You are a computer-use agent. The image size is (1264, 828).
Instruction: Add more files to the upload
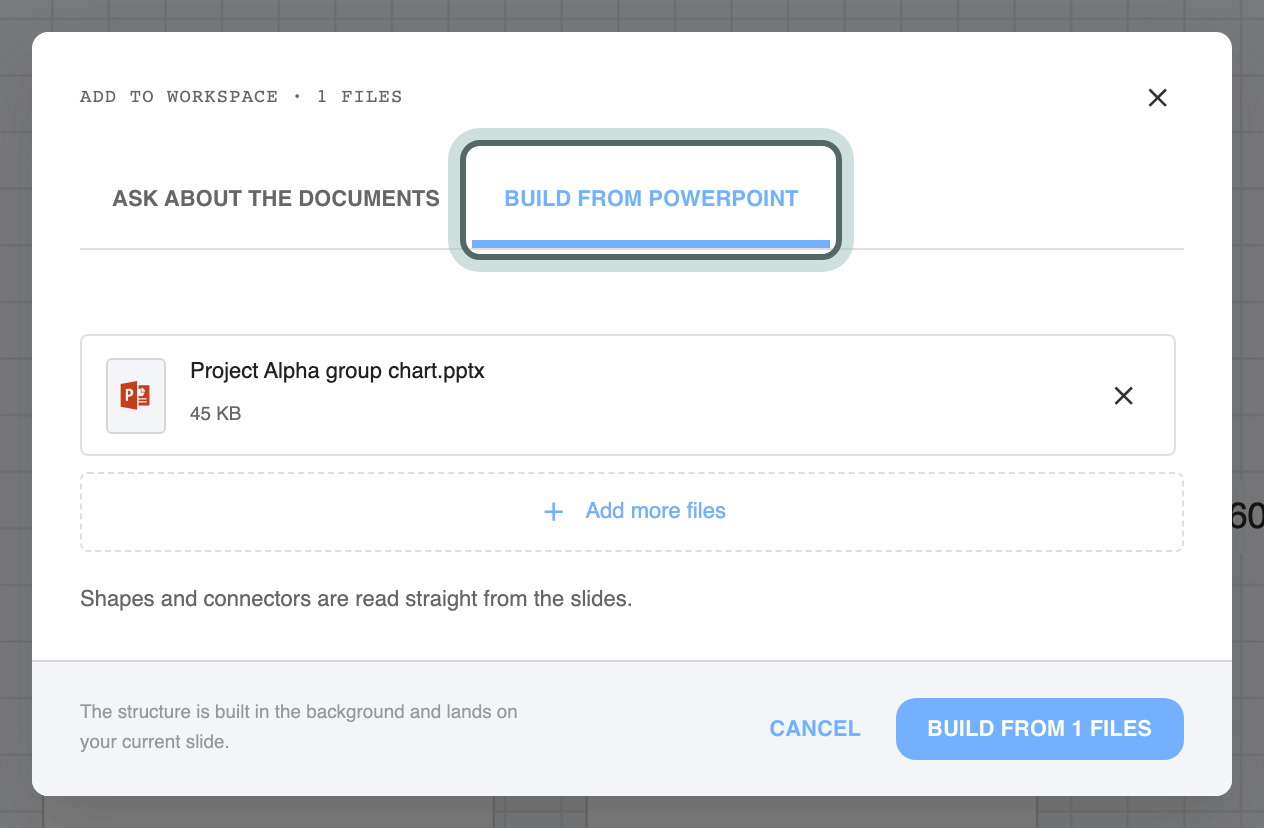pos(632,512)
